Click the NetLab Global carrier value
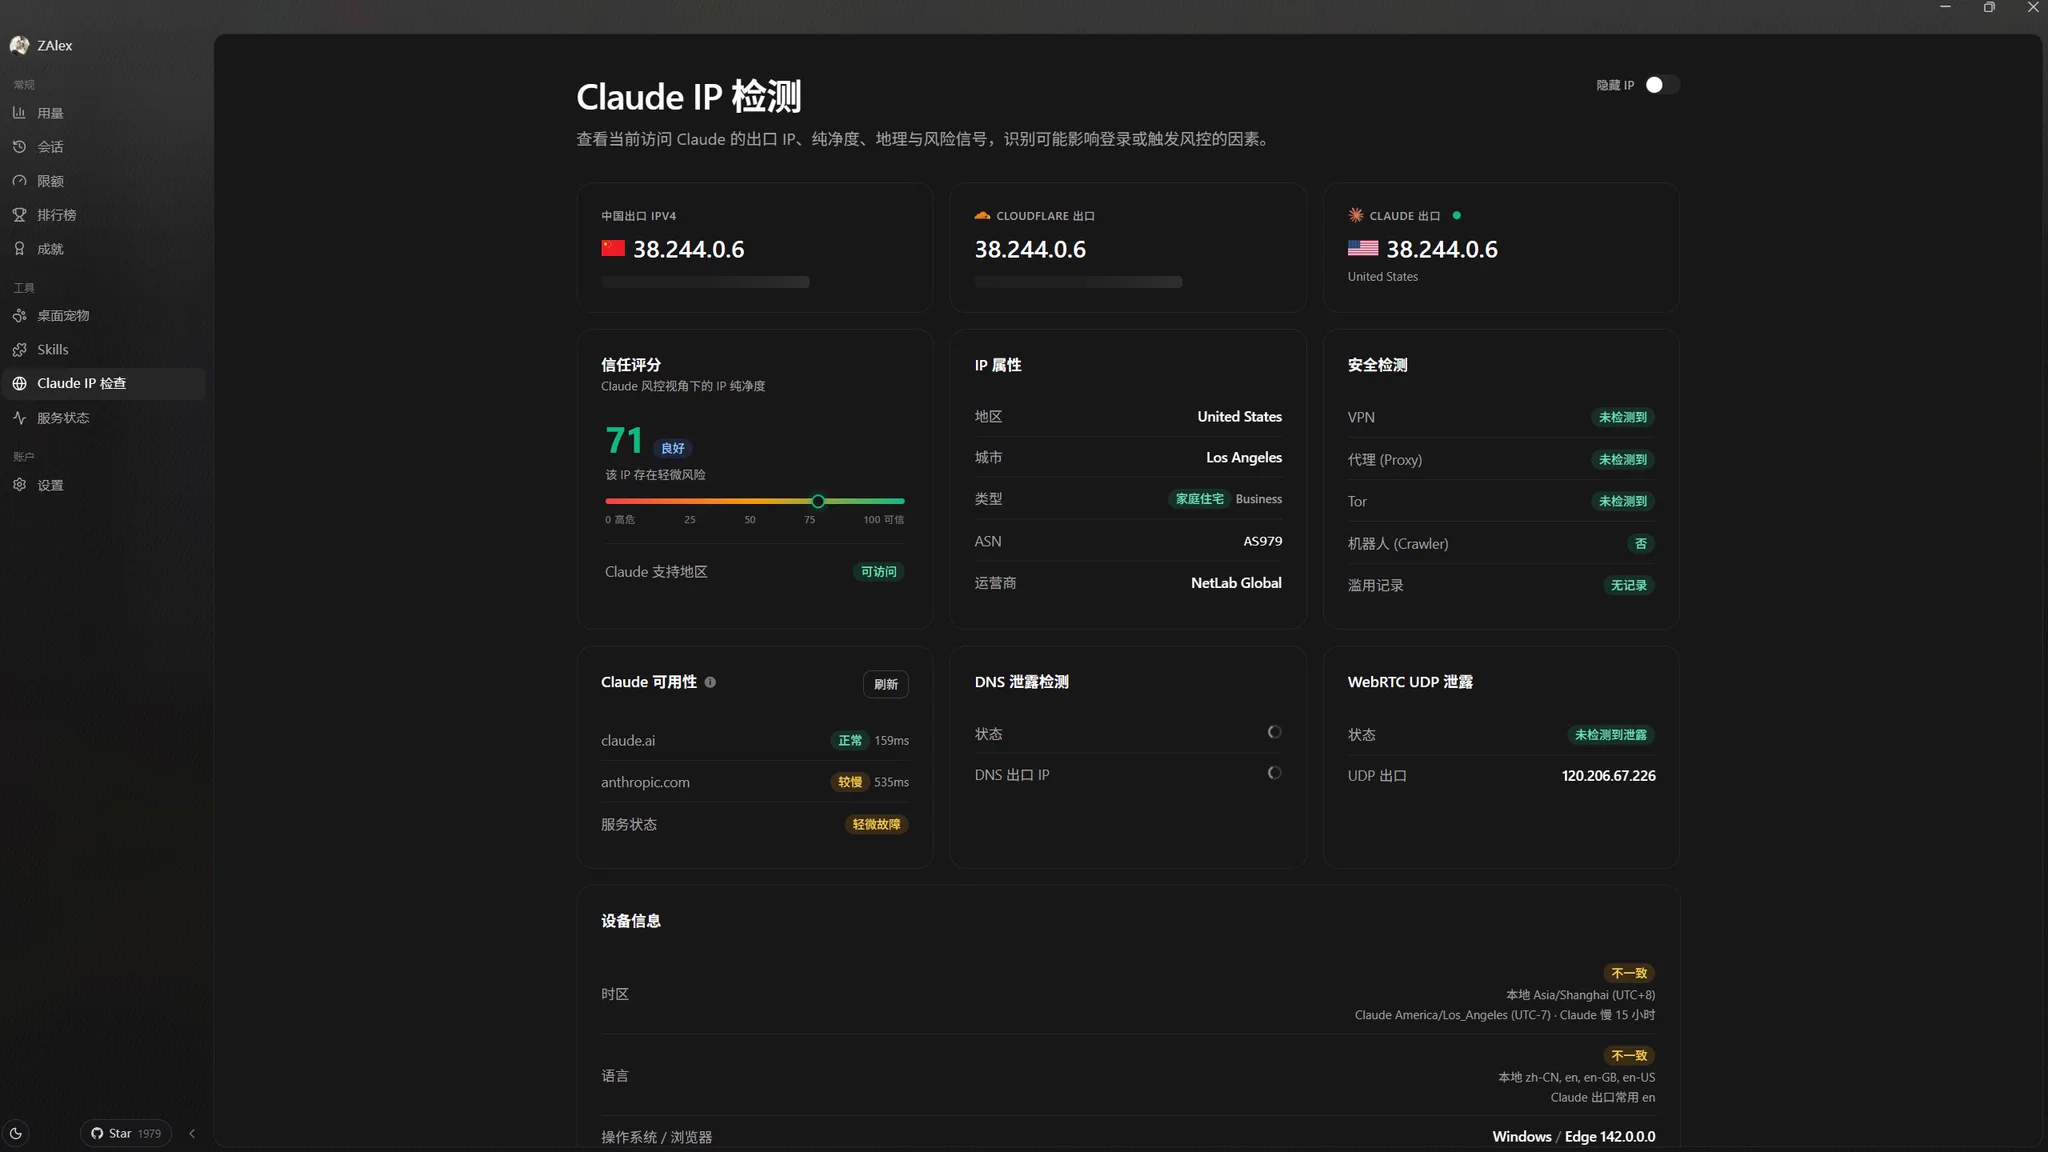This screenshot has height=1152, width=2048. pyautogui.click(x=1236, y=583)
